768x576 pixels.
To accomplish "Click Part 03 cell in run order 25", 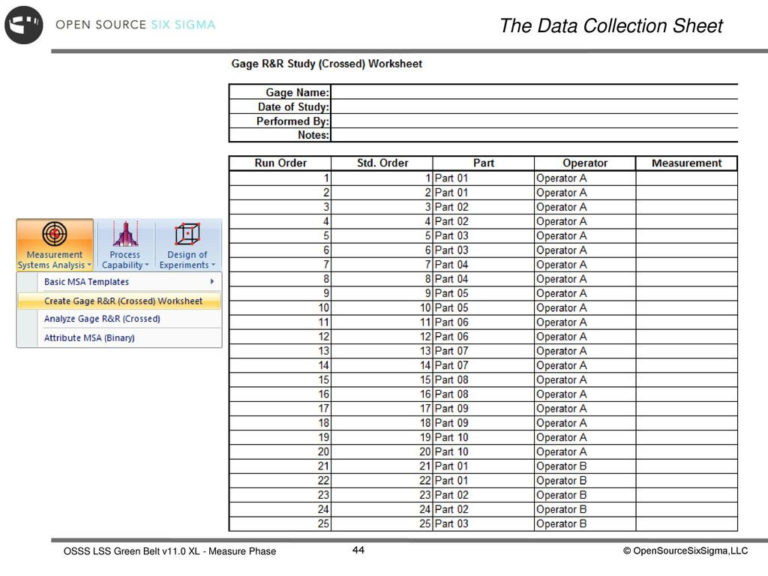I will (483, 524).
